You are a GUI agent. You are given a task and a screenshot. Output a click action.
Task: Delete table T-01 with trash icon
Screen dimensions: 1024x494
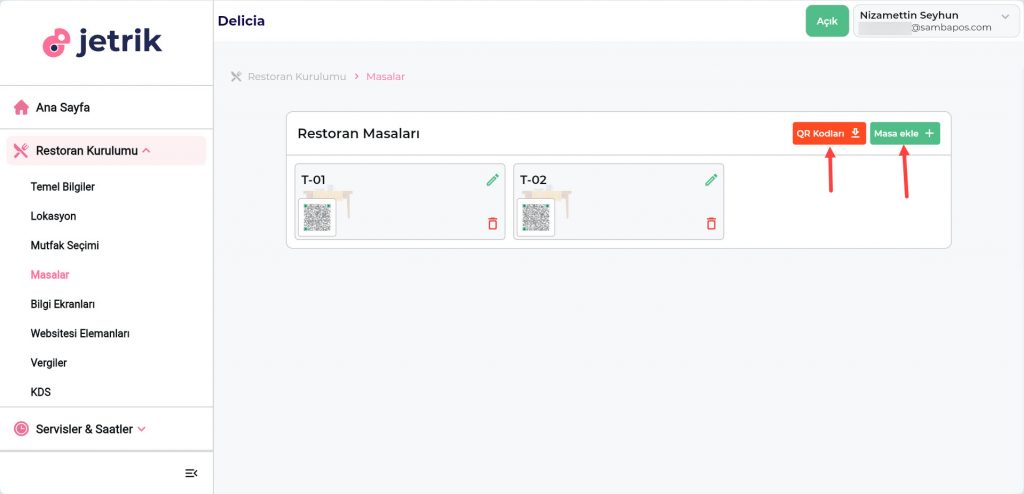click(492, 223)
